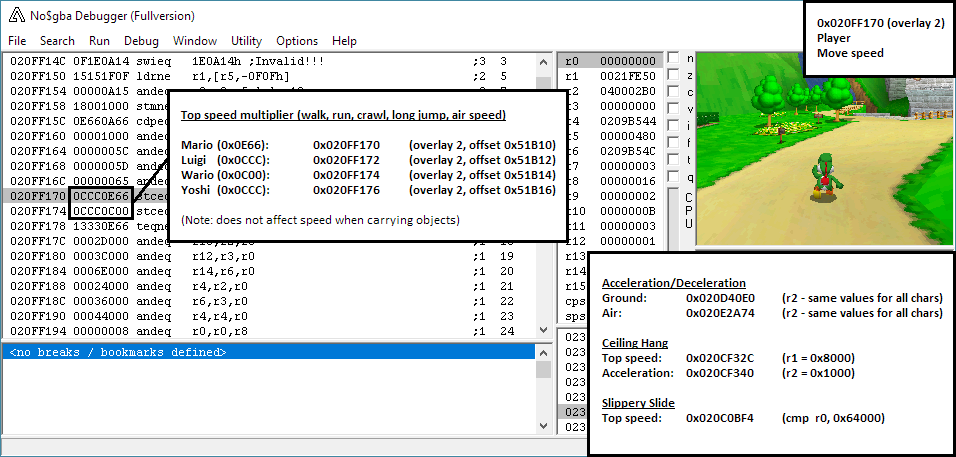Open the File menu
956x457 pixels.
[17, 41]
